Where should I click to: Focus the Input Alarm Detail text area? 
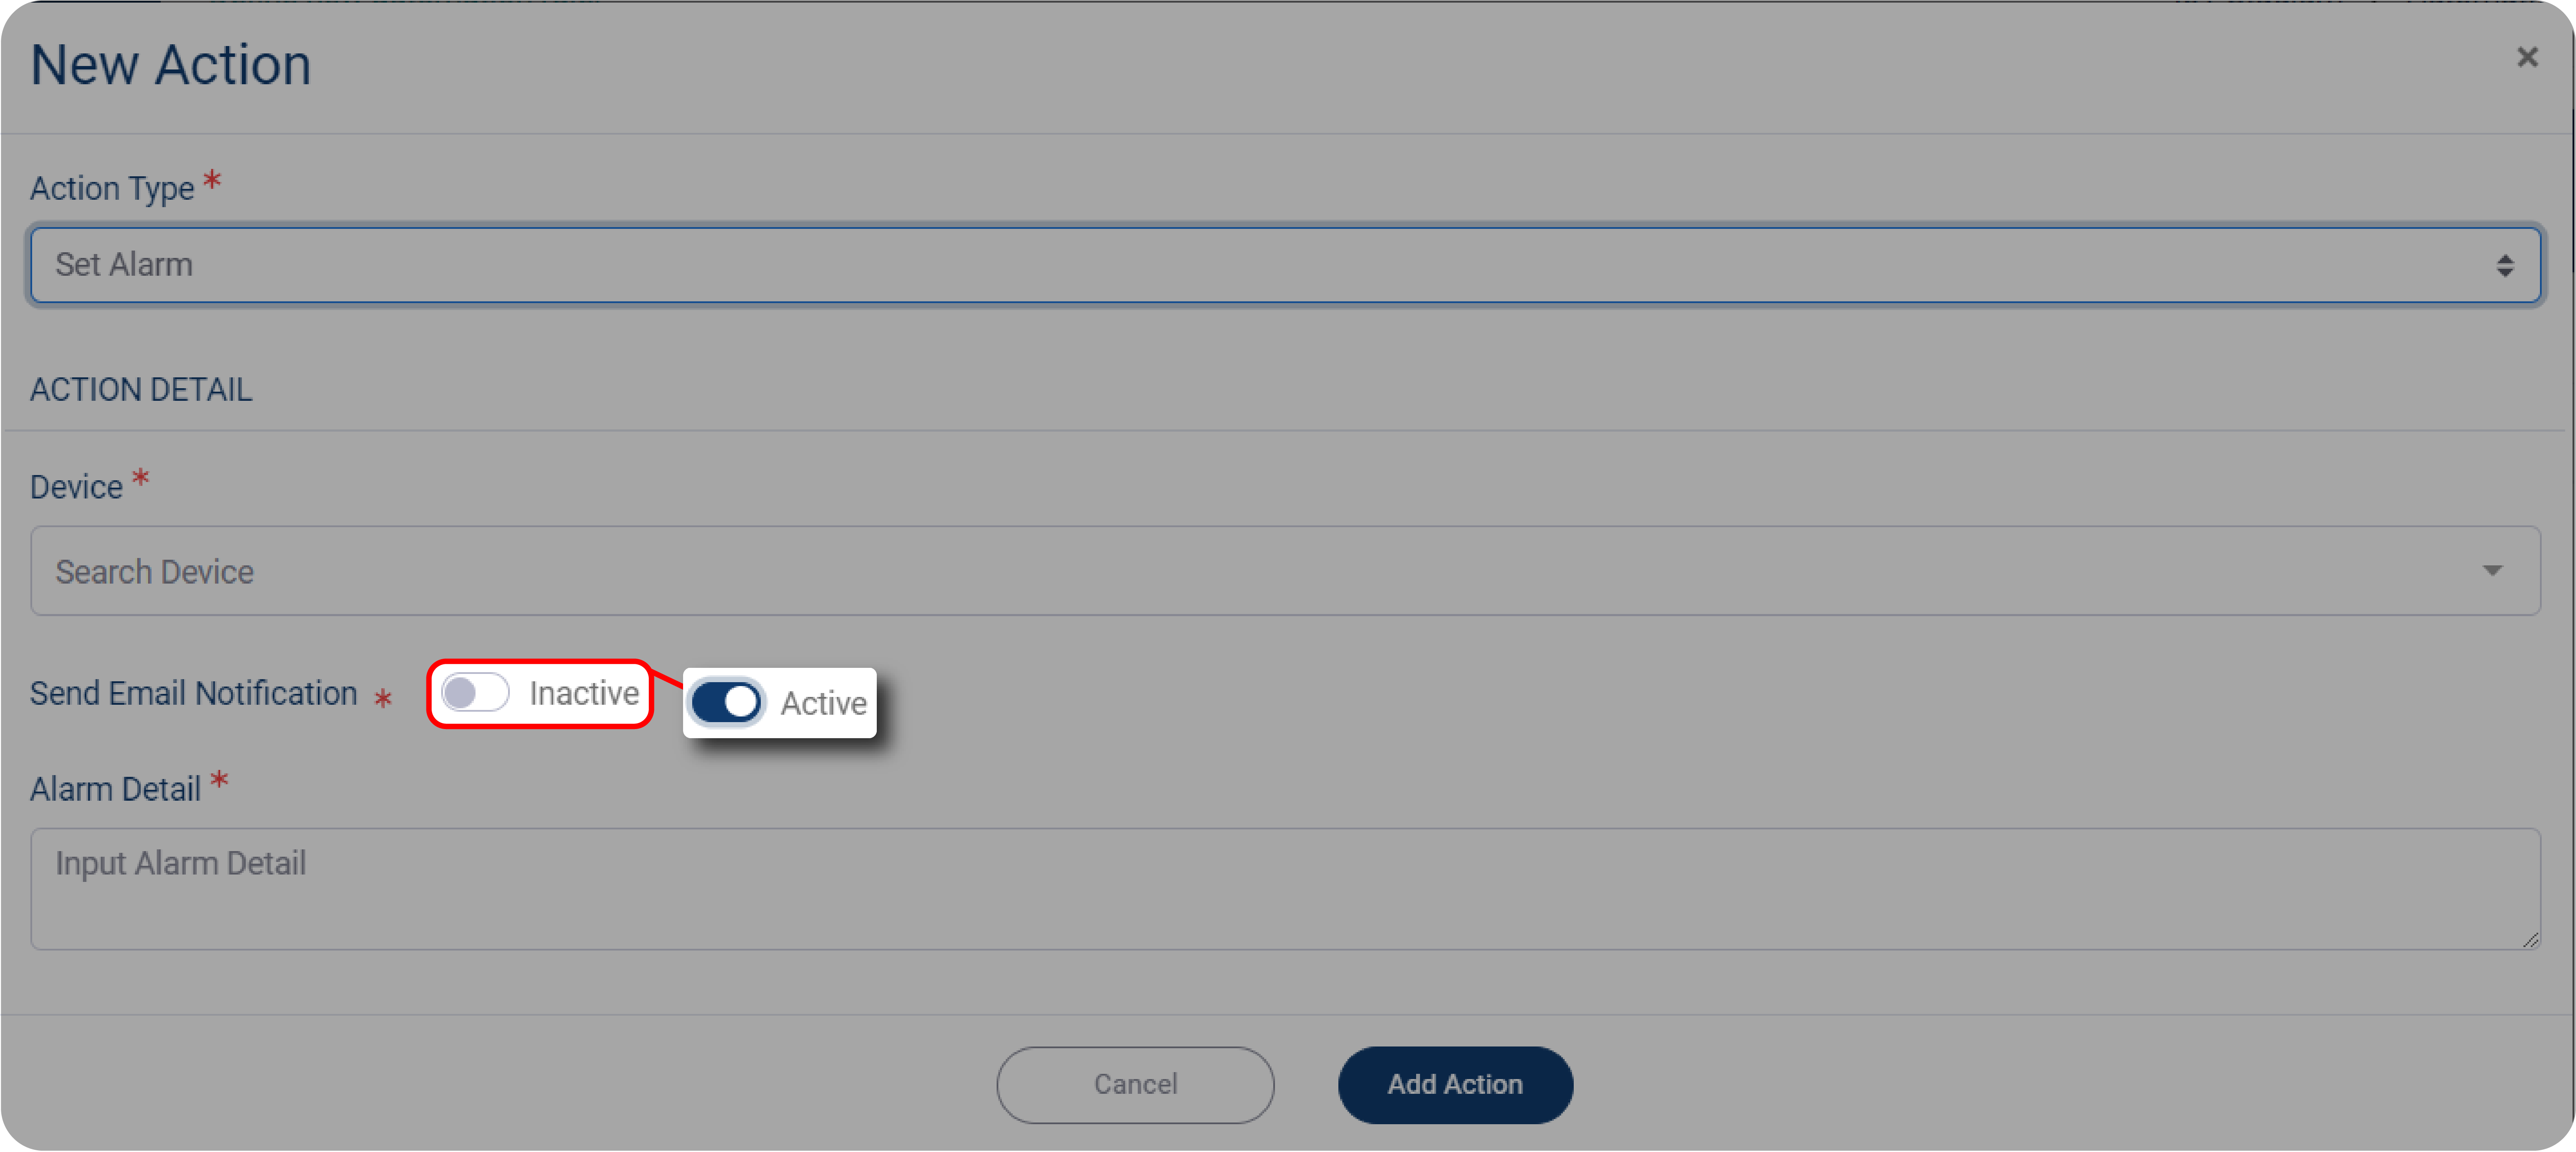pos(1285,888)
